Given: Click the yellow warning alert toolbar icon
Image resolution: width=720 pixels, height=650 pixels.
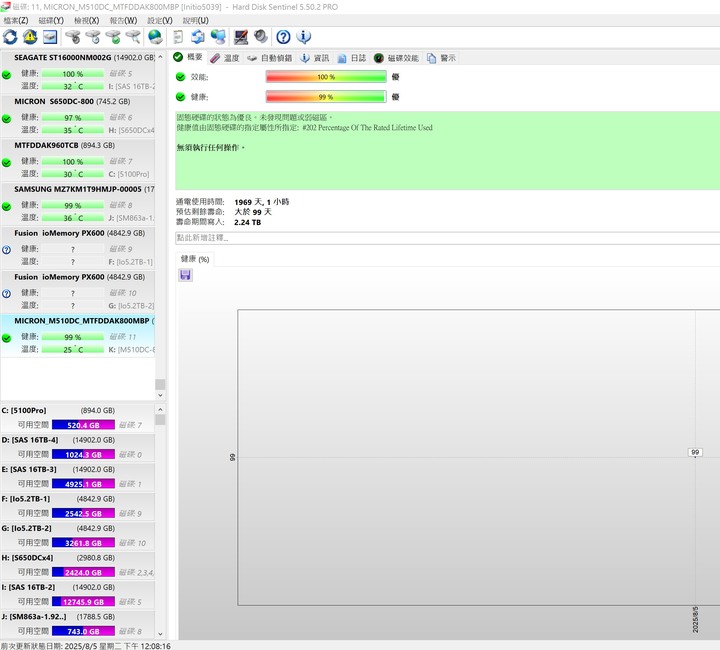Looking at the screenshot, I should (30, 37).
